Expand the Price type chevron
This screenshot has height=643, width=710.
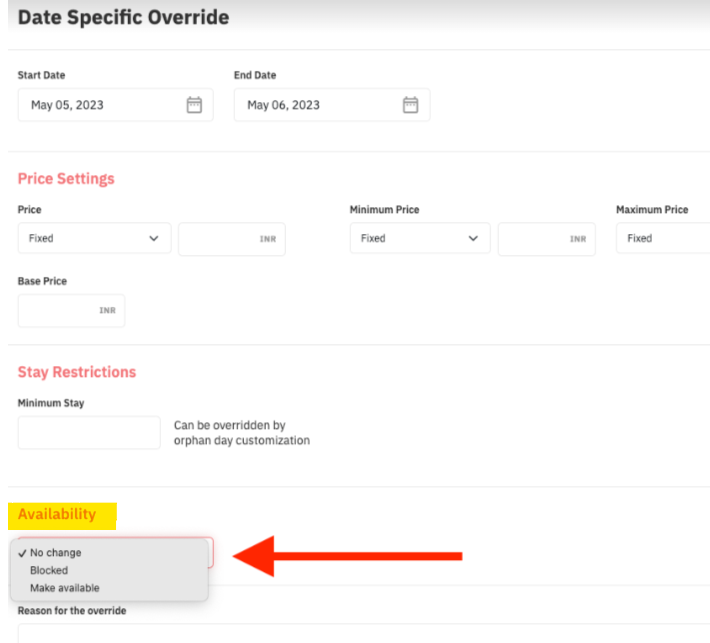click(154, 238)
